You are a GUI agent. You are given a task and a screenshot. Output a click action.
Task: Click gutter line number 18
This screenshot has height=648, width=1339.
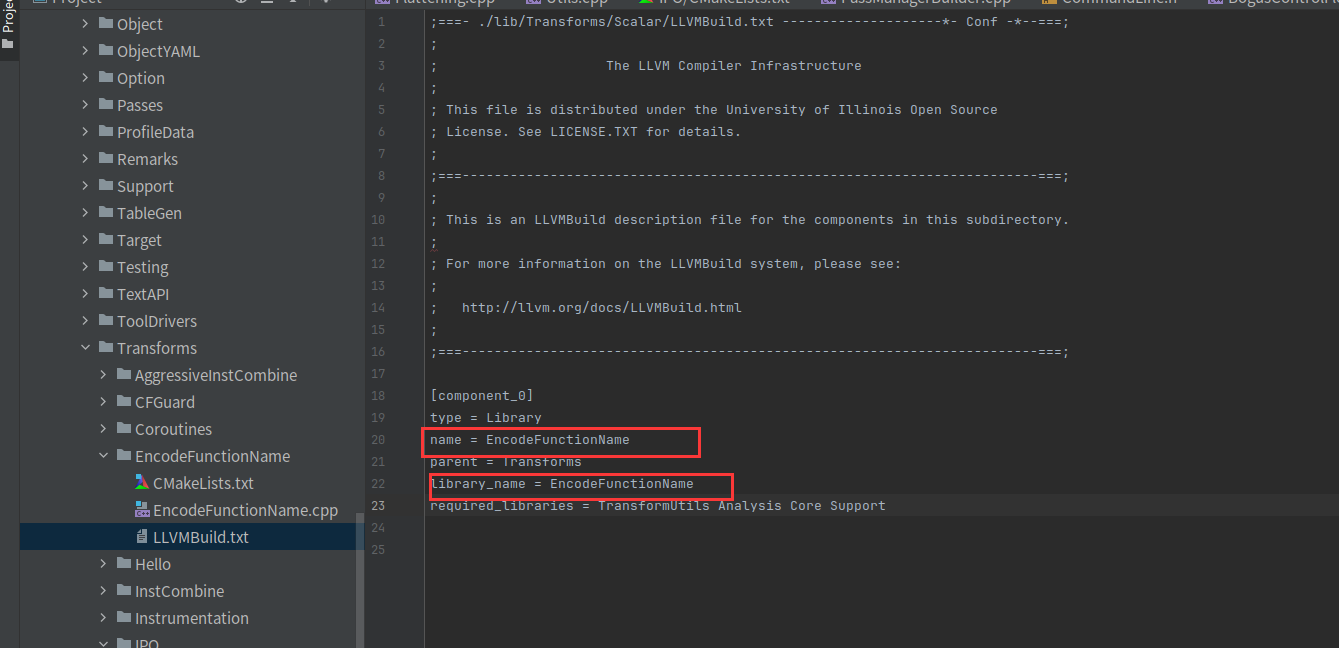378,396
